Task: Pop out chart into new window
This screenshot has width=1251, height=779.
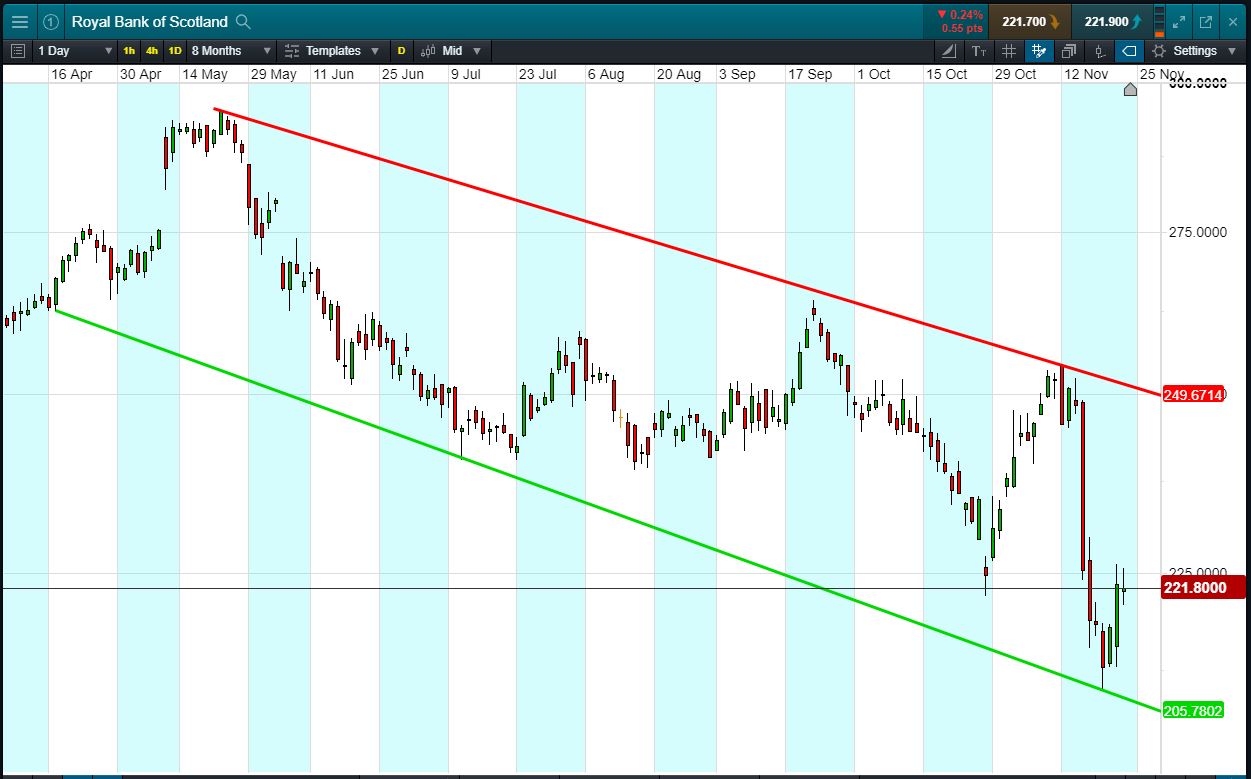Action: [x=1206, y=21]
